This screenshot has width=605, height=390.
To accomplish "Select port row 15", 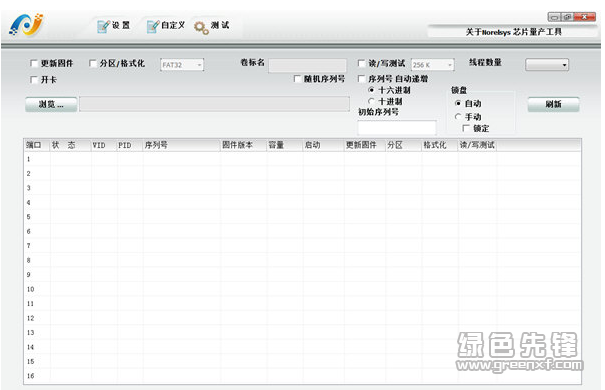I will [x=302, y=361].
